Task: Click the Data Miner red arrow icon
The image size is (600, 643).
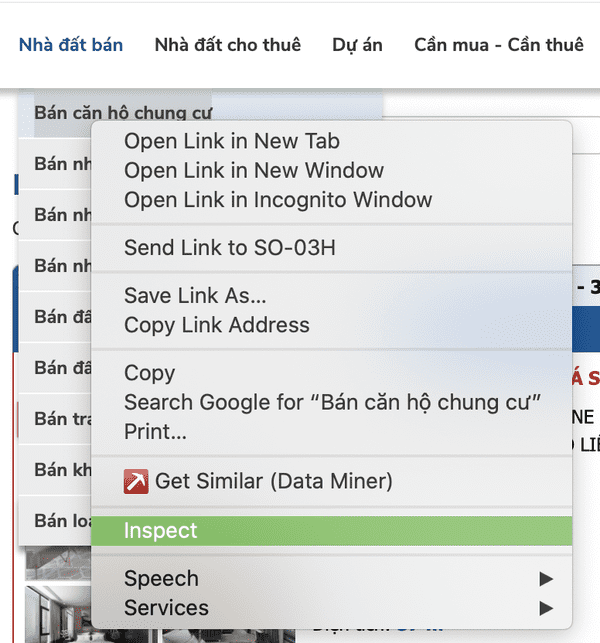Action: pos(136,482)
